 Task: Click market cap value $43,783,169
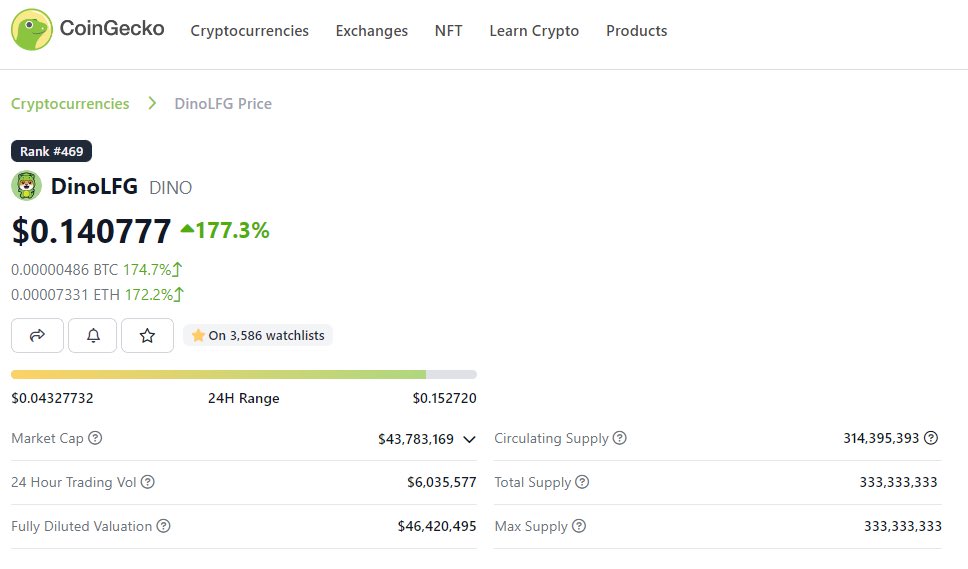(x=416, y=439)
